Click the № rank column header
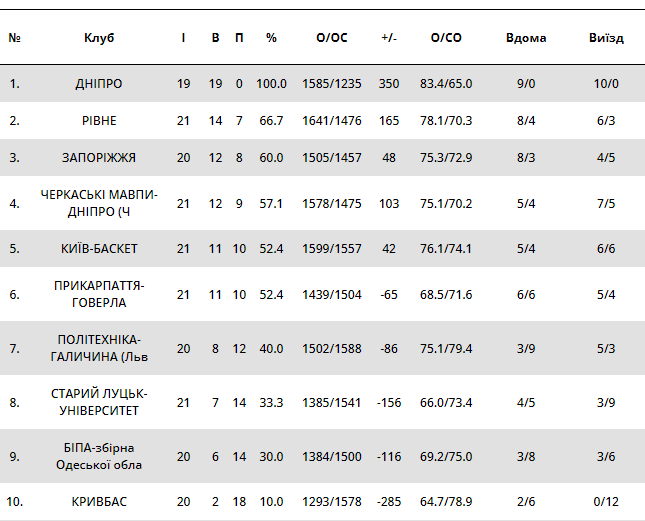 15,38
